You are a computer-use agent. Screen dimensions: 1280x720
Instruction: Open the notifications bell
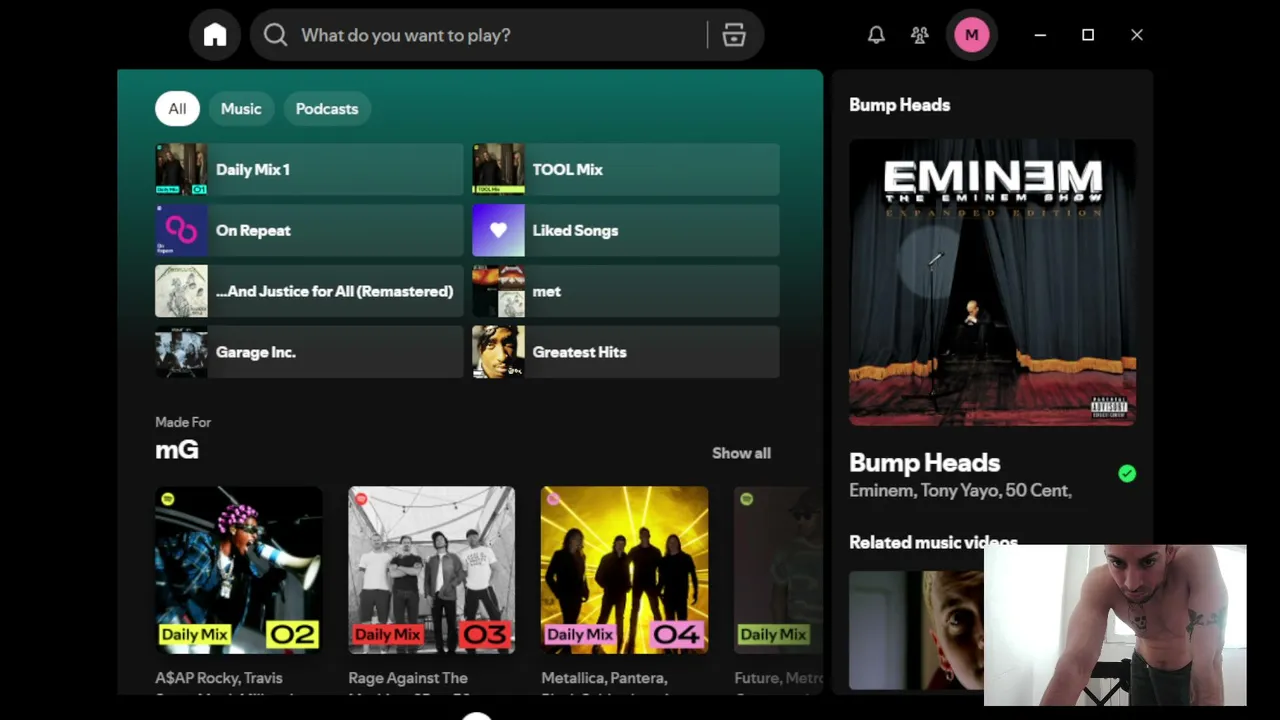[x=876, y=35]
